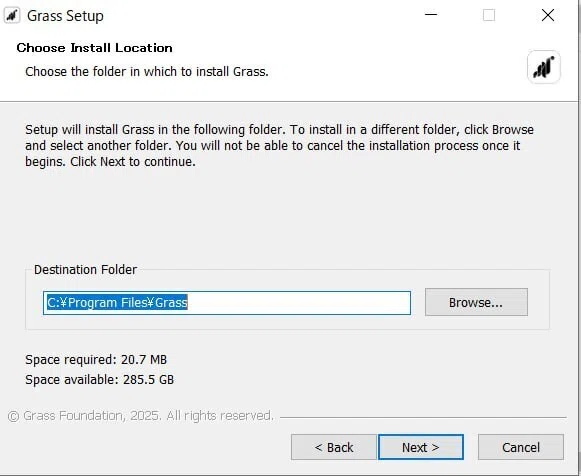
Task: Click the separator line beside the copyright text
Action: point(423,417)
